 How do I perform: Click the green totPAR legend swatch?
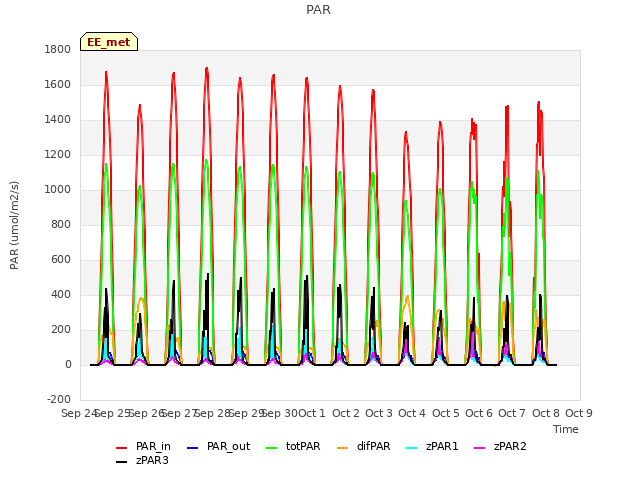[271, 448]
